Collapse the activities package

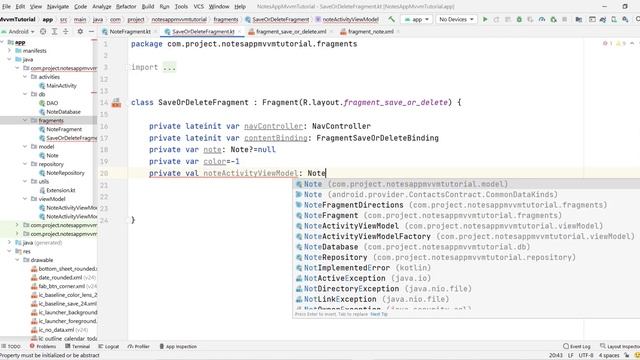point(25,77)
